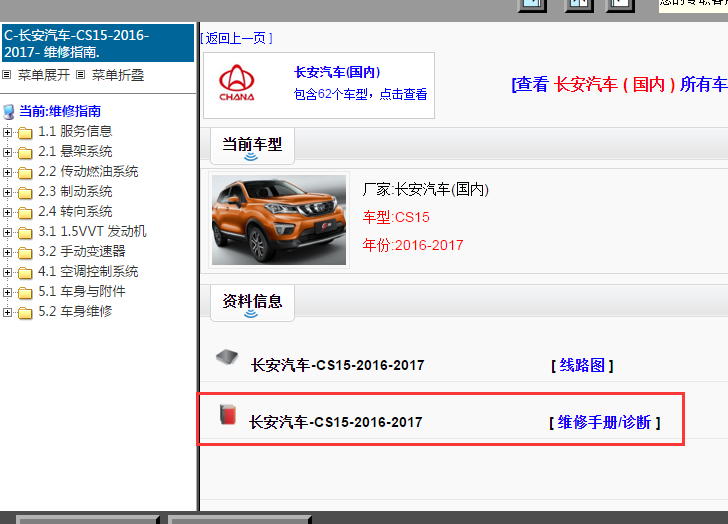Click the 返回上一页 back link
Image resolution: width=728 pixels, height=524 pixels.
tap(236, 38)
